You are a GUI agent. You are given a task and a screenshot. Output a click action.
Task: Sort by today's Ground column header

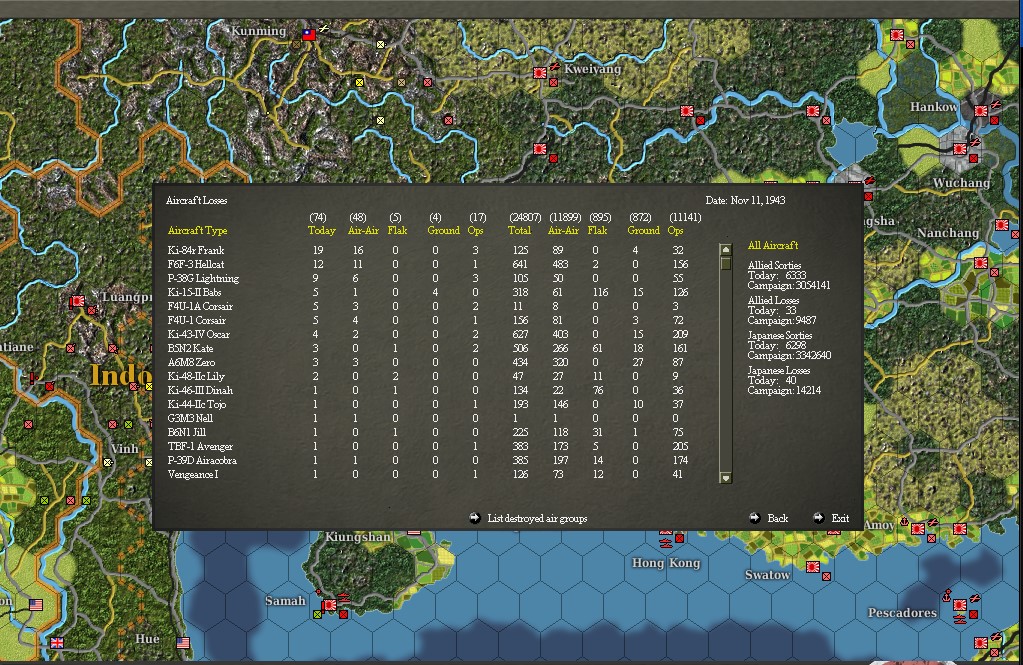tap(444, 230)
